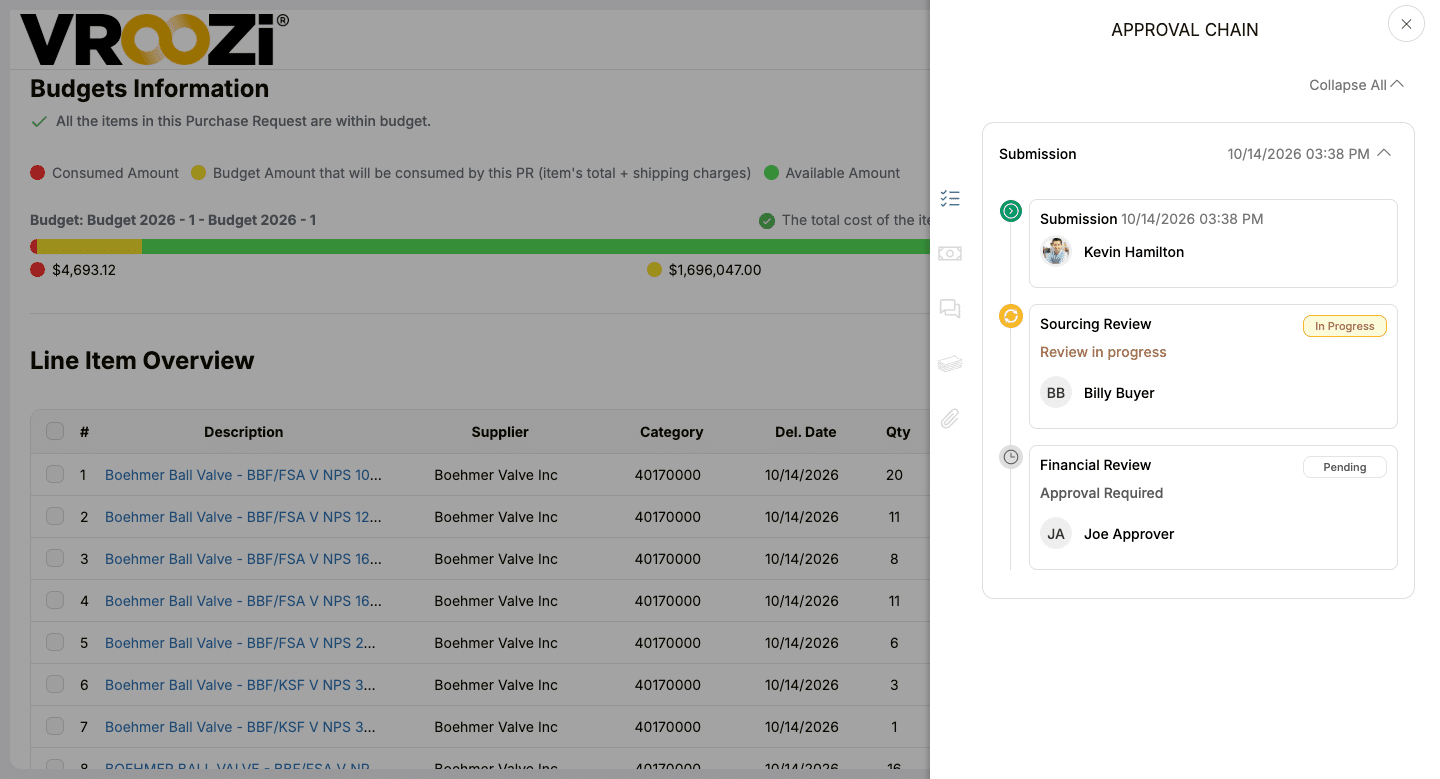Click the green Submission step status icon
This screenshot has width=1440, height=779.
coord(1011,211)
